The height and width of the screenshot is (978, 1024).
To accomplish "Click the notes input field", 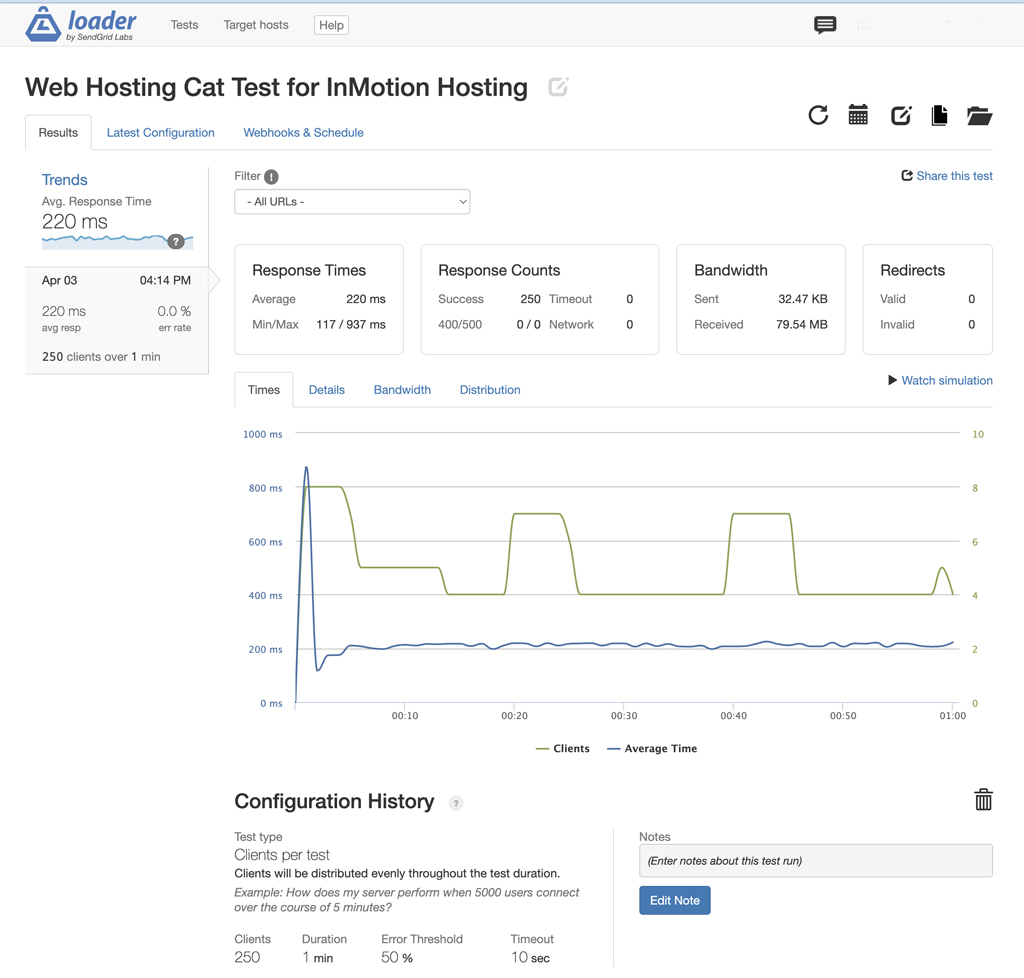I will tap(815, 860).
